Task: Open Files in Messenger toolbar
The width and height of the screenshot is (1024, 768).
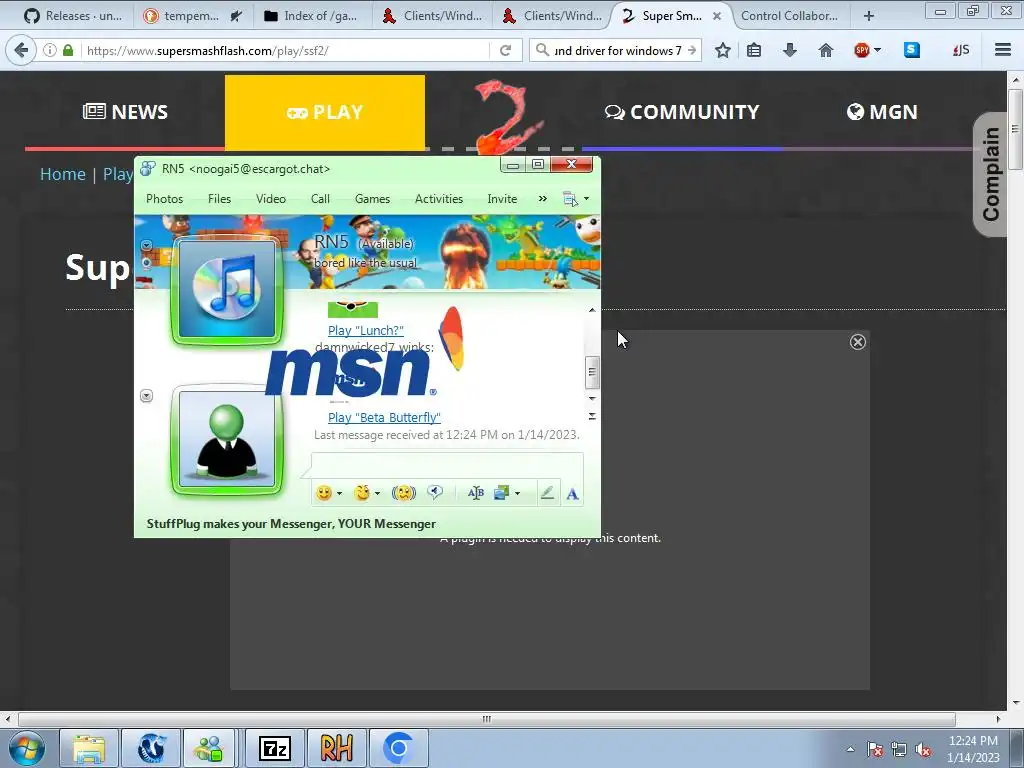Action: (219, 199)
